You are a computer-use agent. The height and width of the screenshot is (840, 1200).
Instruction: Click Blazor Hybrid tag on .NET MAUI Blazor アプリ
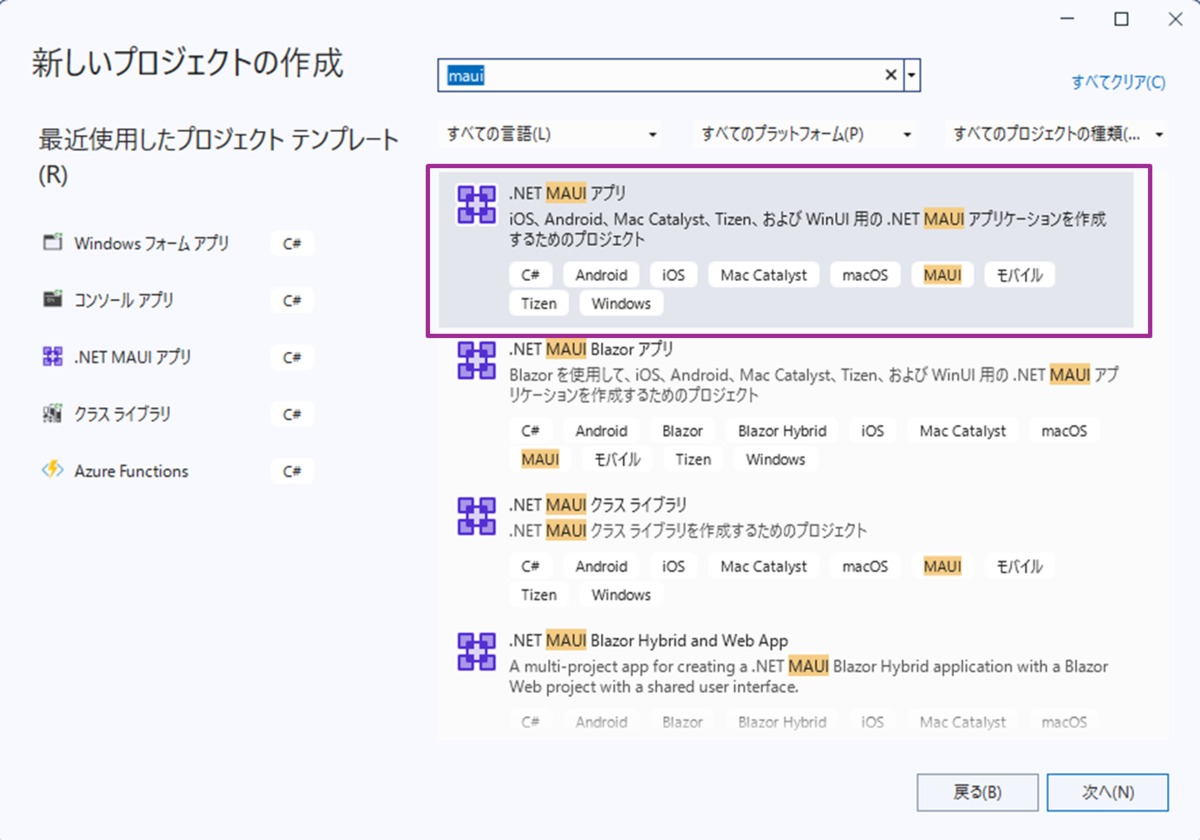click(x=782, y=431)
